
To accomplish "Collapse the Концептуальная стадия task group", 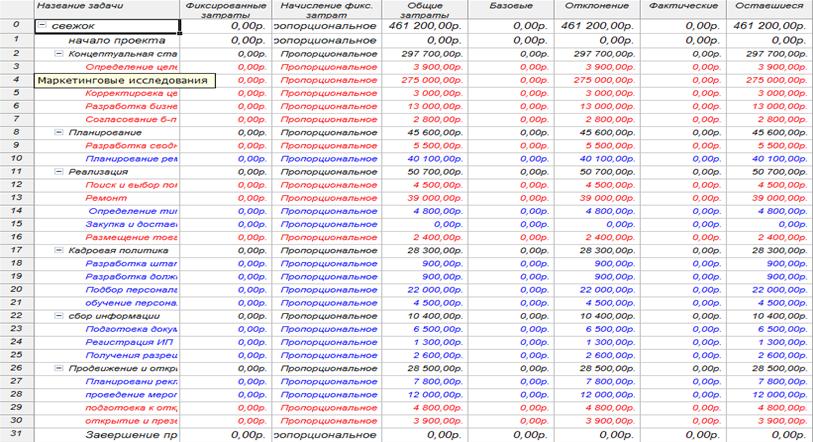I will 58,52.
